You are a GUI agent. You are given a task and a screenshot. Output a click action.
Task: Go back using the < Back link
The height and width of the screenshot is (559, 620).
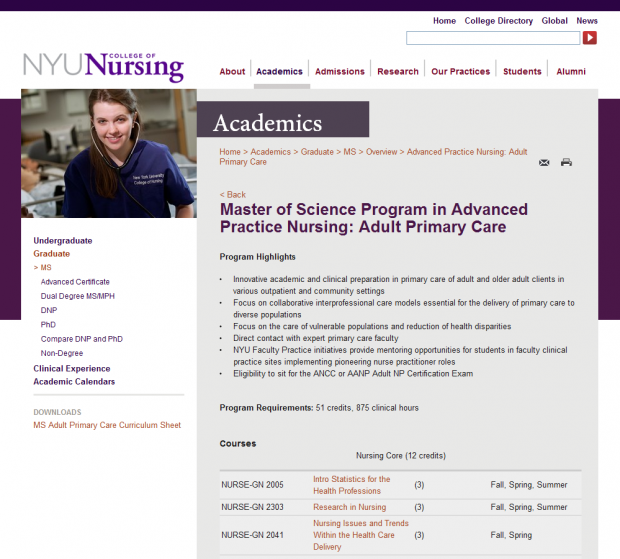232,195
